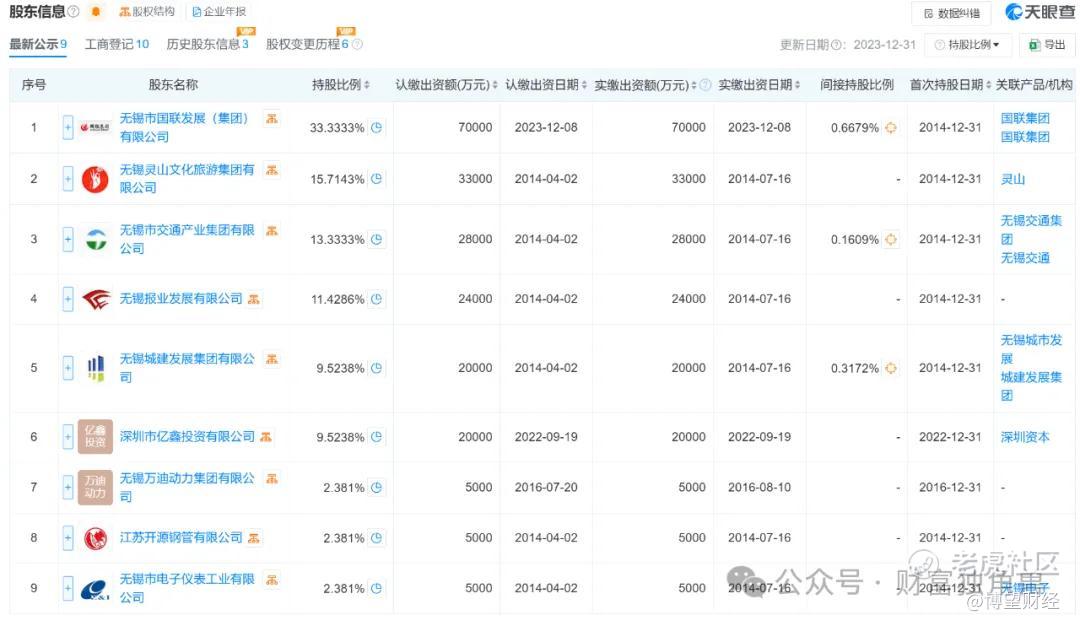Expand row 4 无锡报业发展 plus button
1080x626 pixels.
(68, 299)
